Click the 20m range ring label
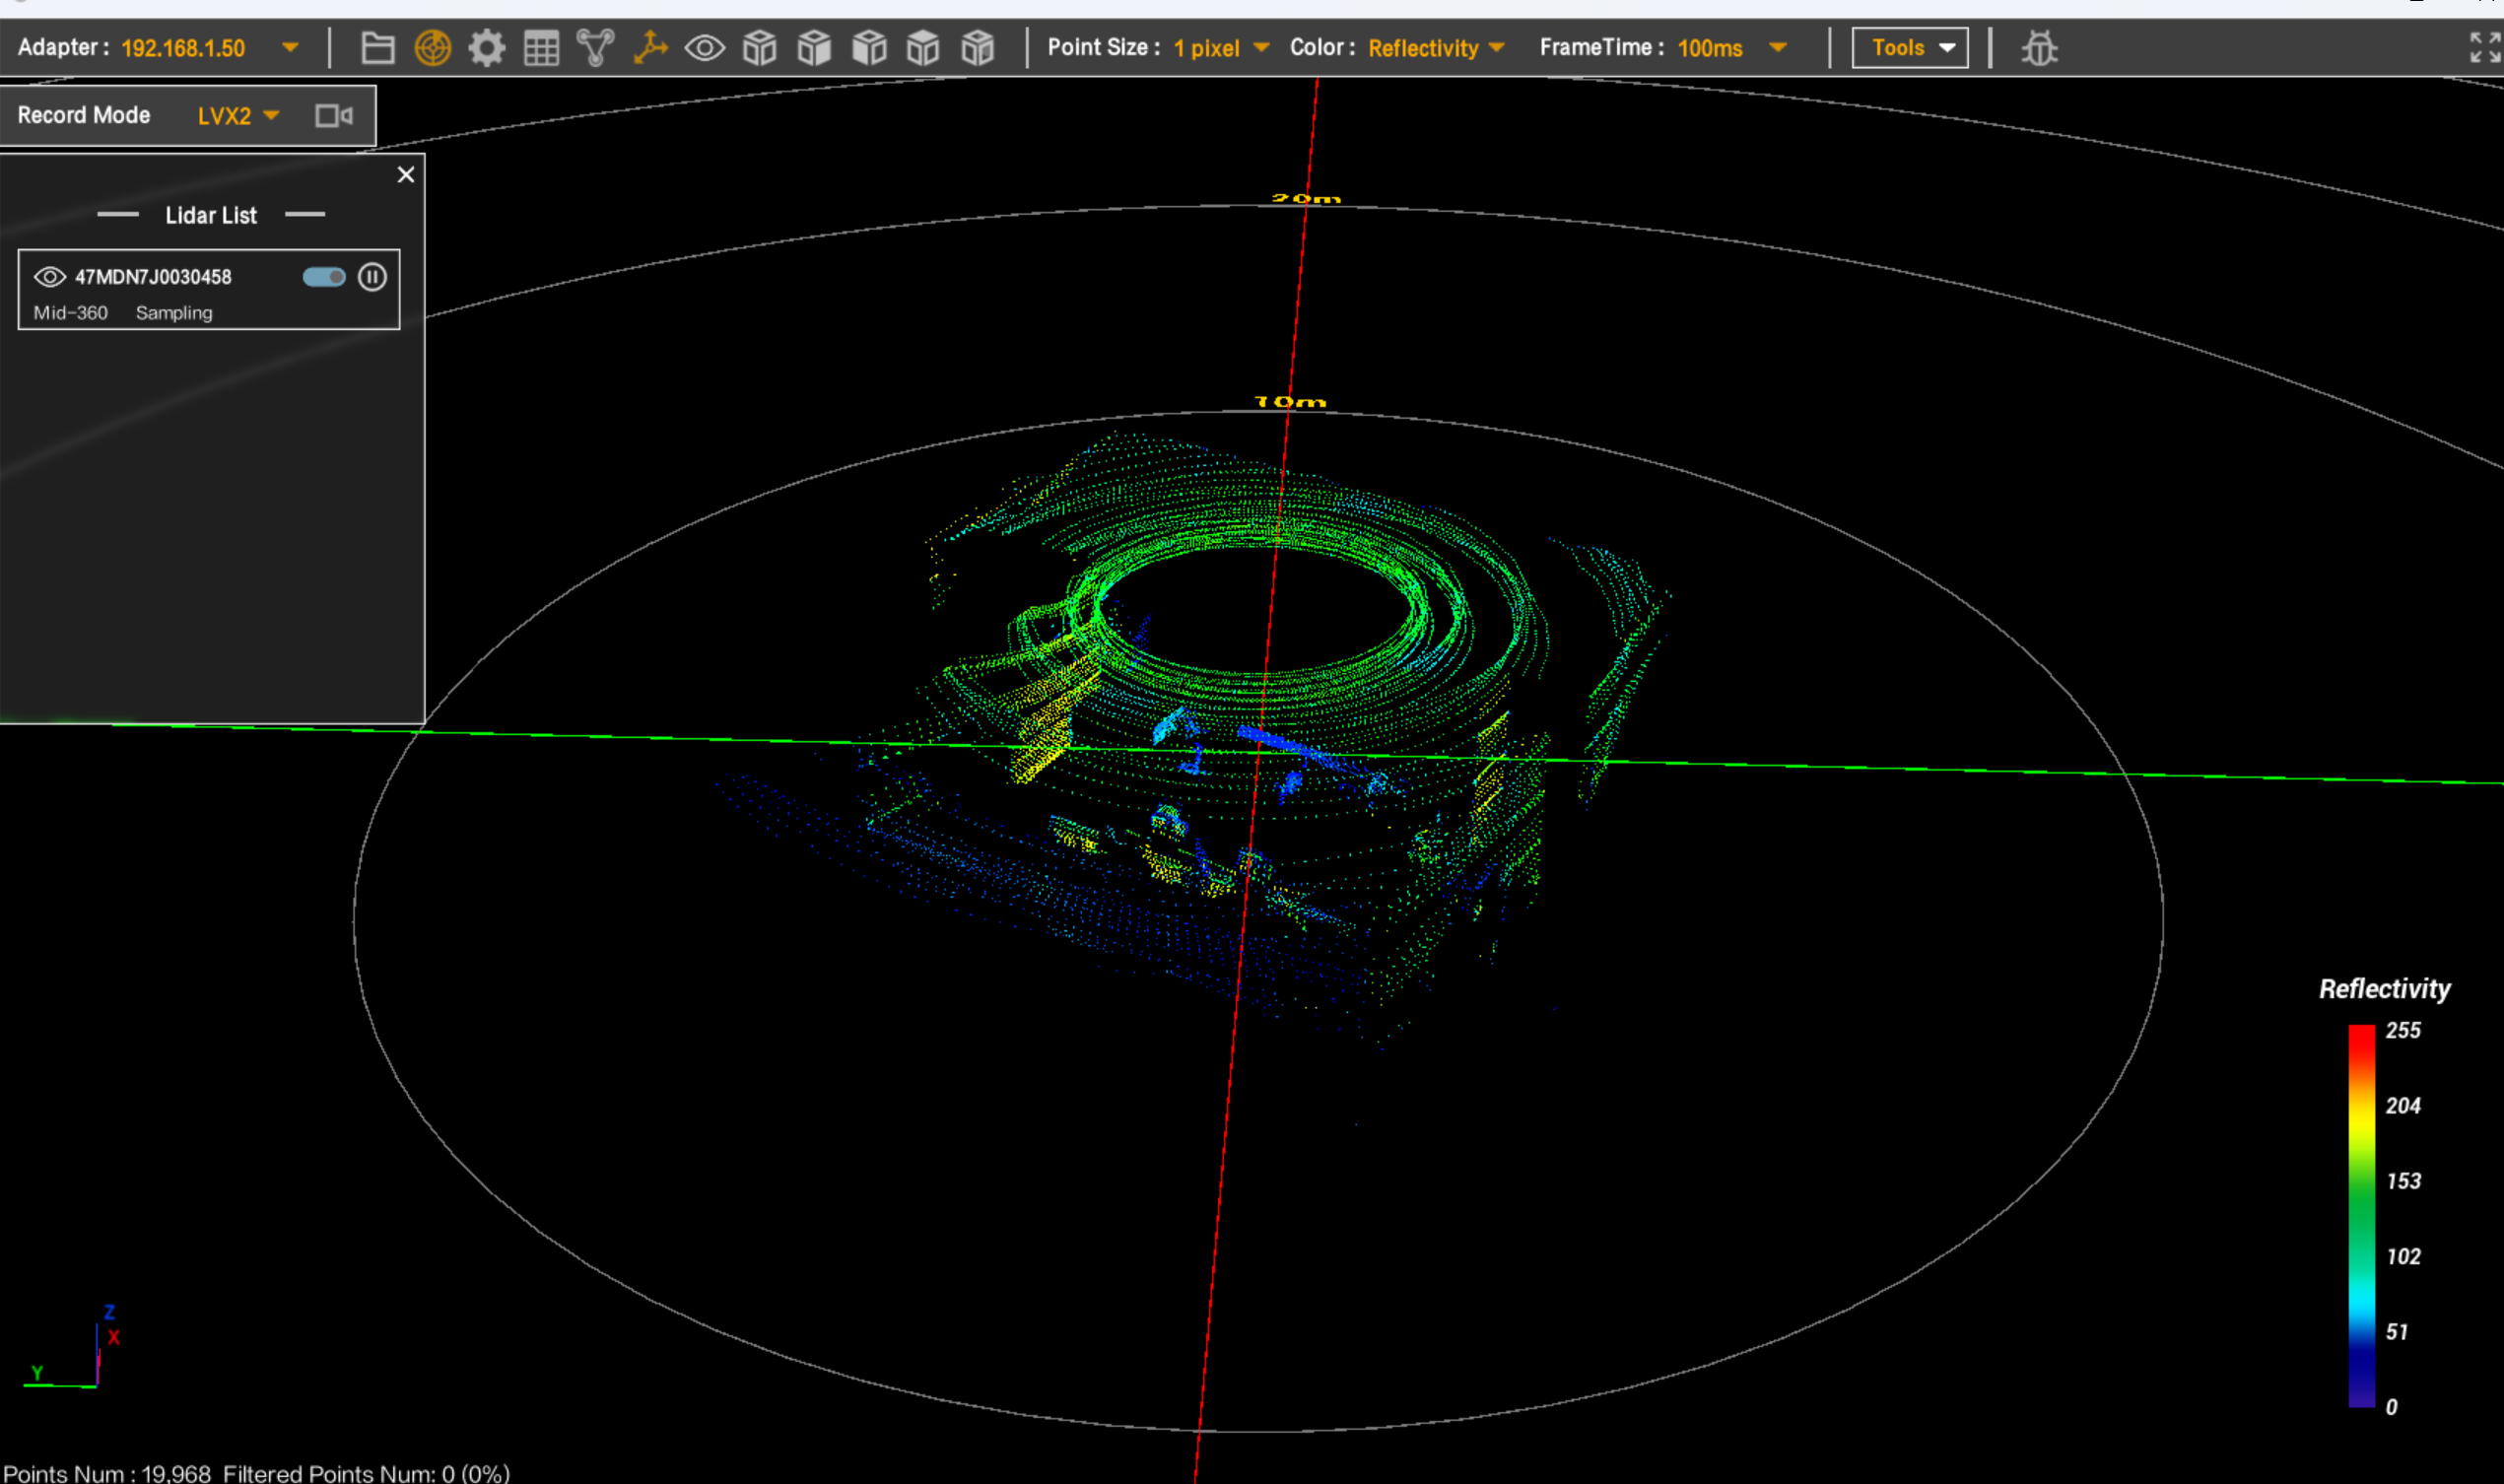 click(1306, 198)
